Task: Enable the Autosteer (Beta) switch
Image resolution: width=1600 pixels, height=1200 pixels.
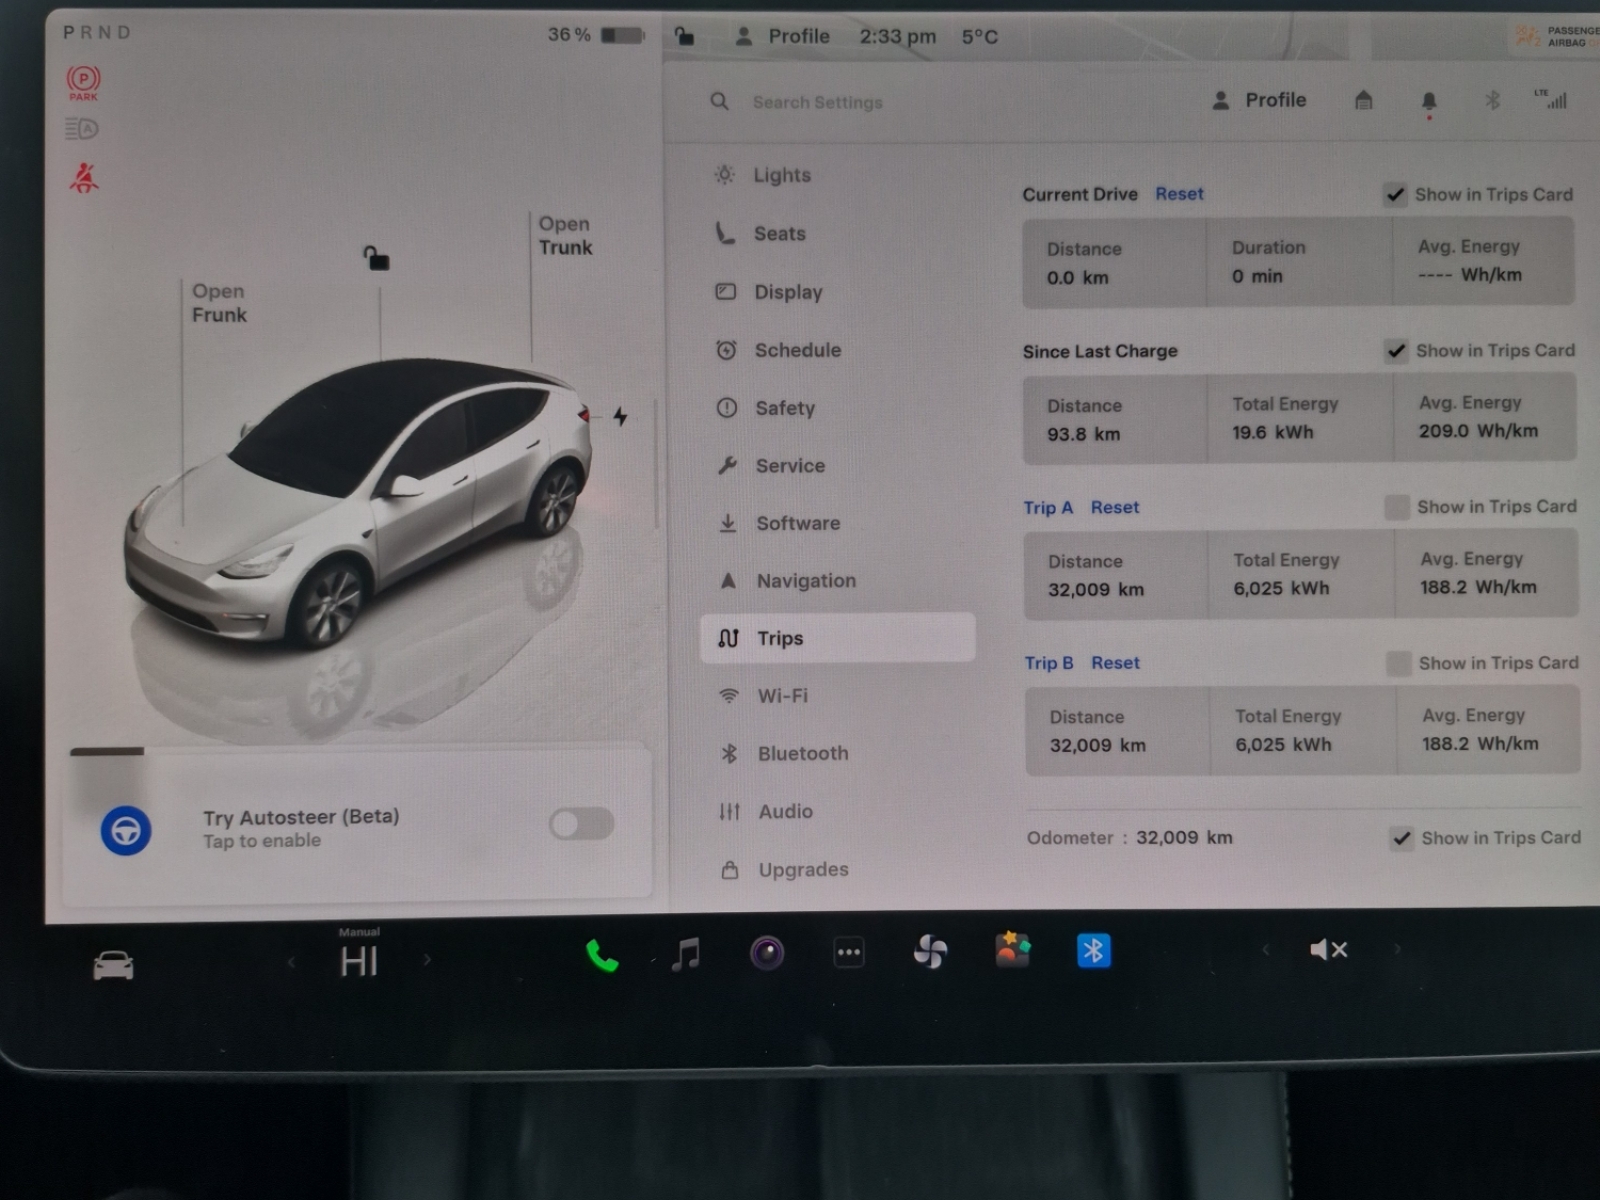Action: (x=581, y=824)
